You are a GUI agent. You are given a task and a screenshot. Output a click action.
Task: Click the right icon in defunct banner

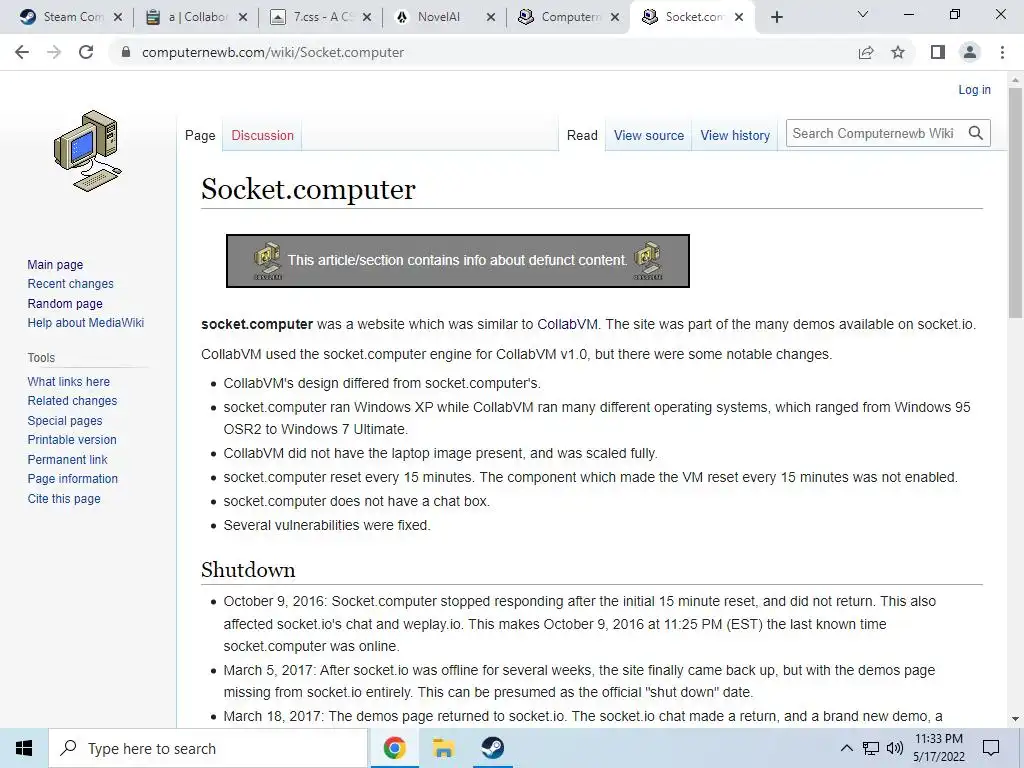click(648, 261)
